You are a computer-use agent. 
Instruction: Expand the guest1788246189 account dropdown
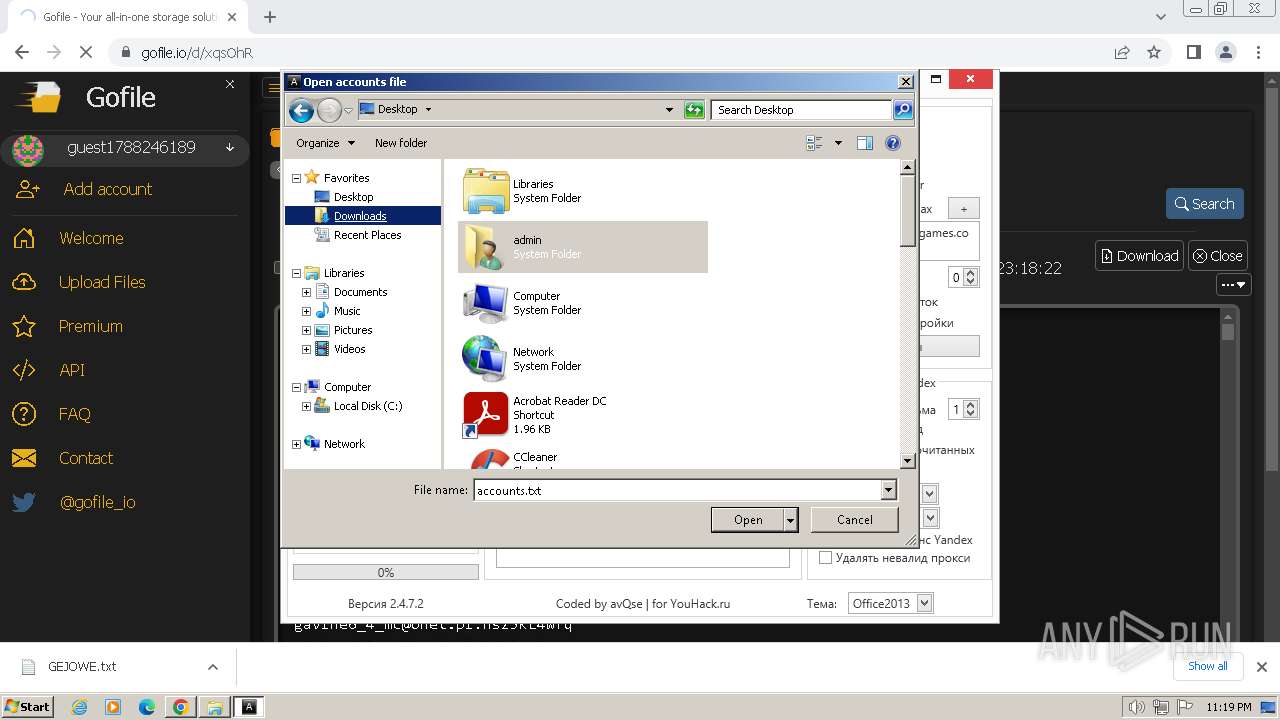click(x=230, y=148)
